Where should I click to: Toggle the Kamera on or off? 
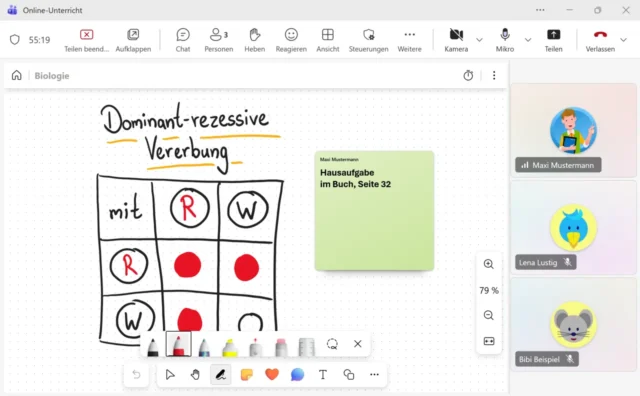tap(456, 40)
